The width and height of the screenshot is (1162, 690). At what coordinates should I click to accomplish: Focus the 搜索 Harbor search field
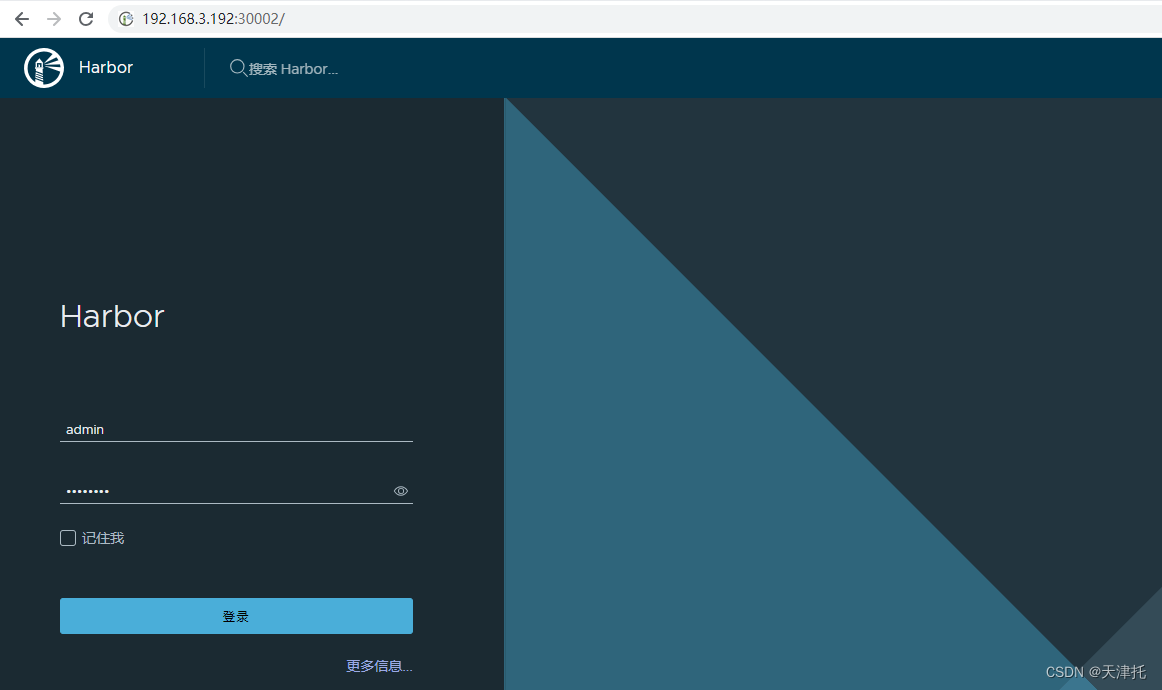click(293, 69)
